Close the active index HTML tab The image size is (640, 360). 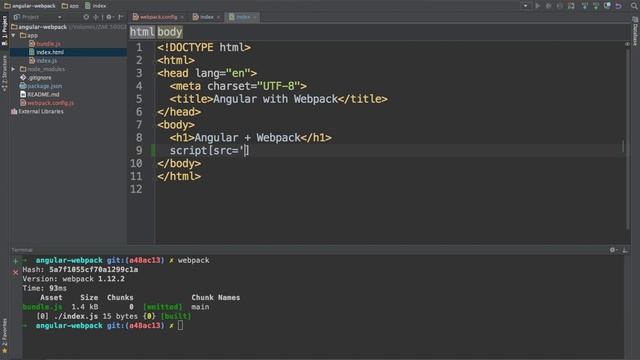(x=255, y=17)
